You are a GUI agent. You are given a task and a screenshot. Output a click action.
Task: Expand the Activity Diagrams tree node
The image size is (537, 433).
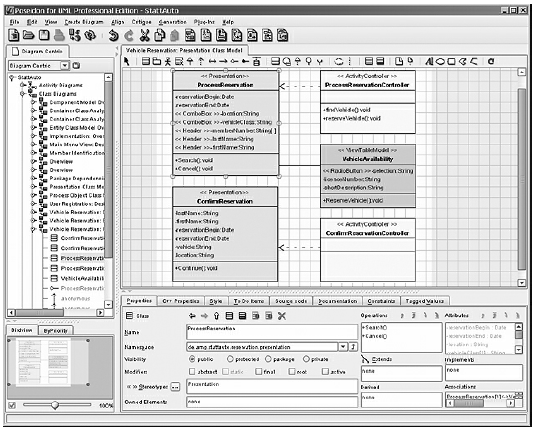point(23,85)
